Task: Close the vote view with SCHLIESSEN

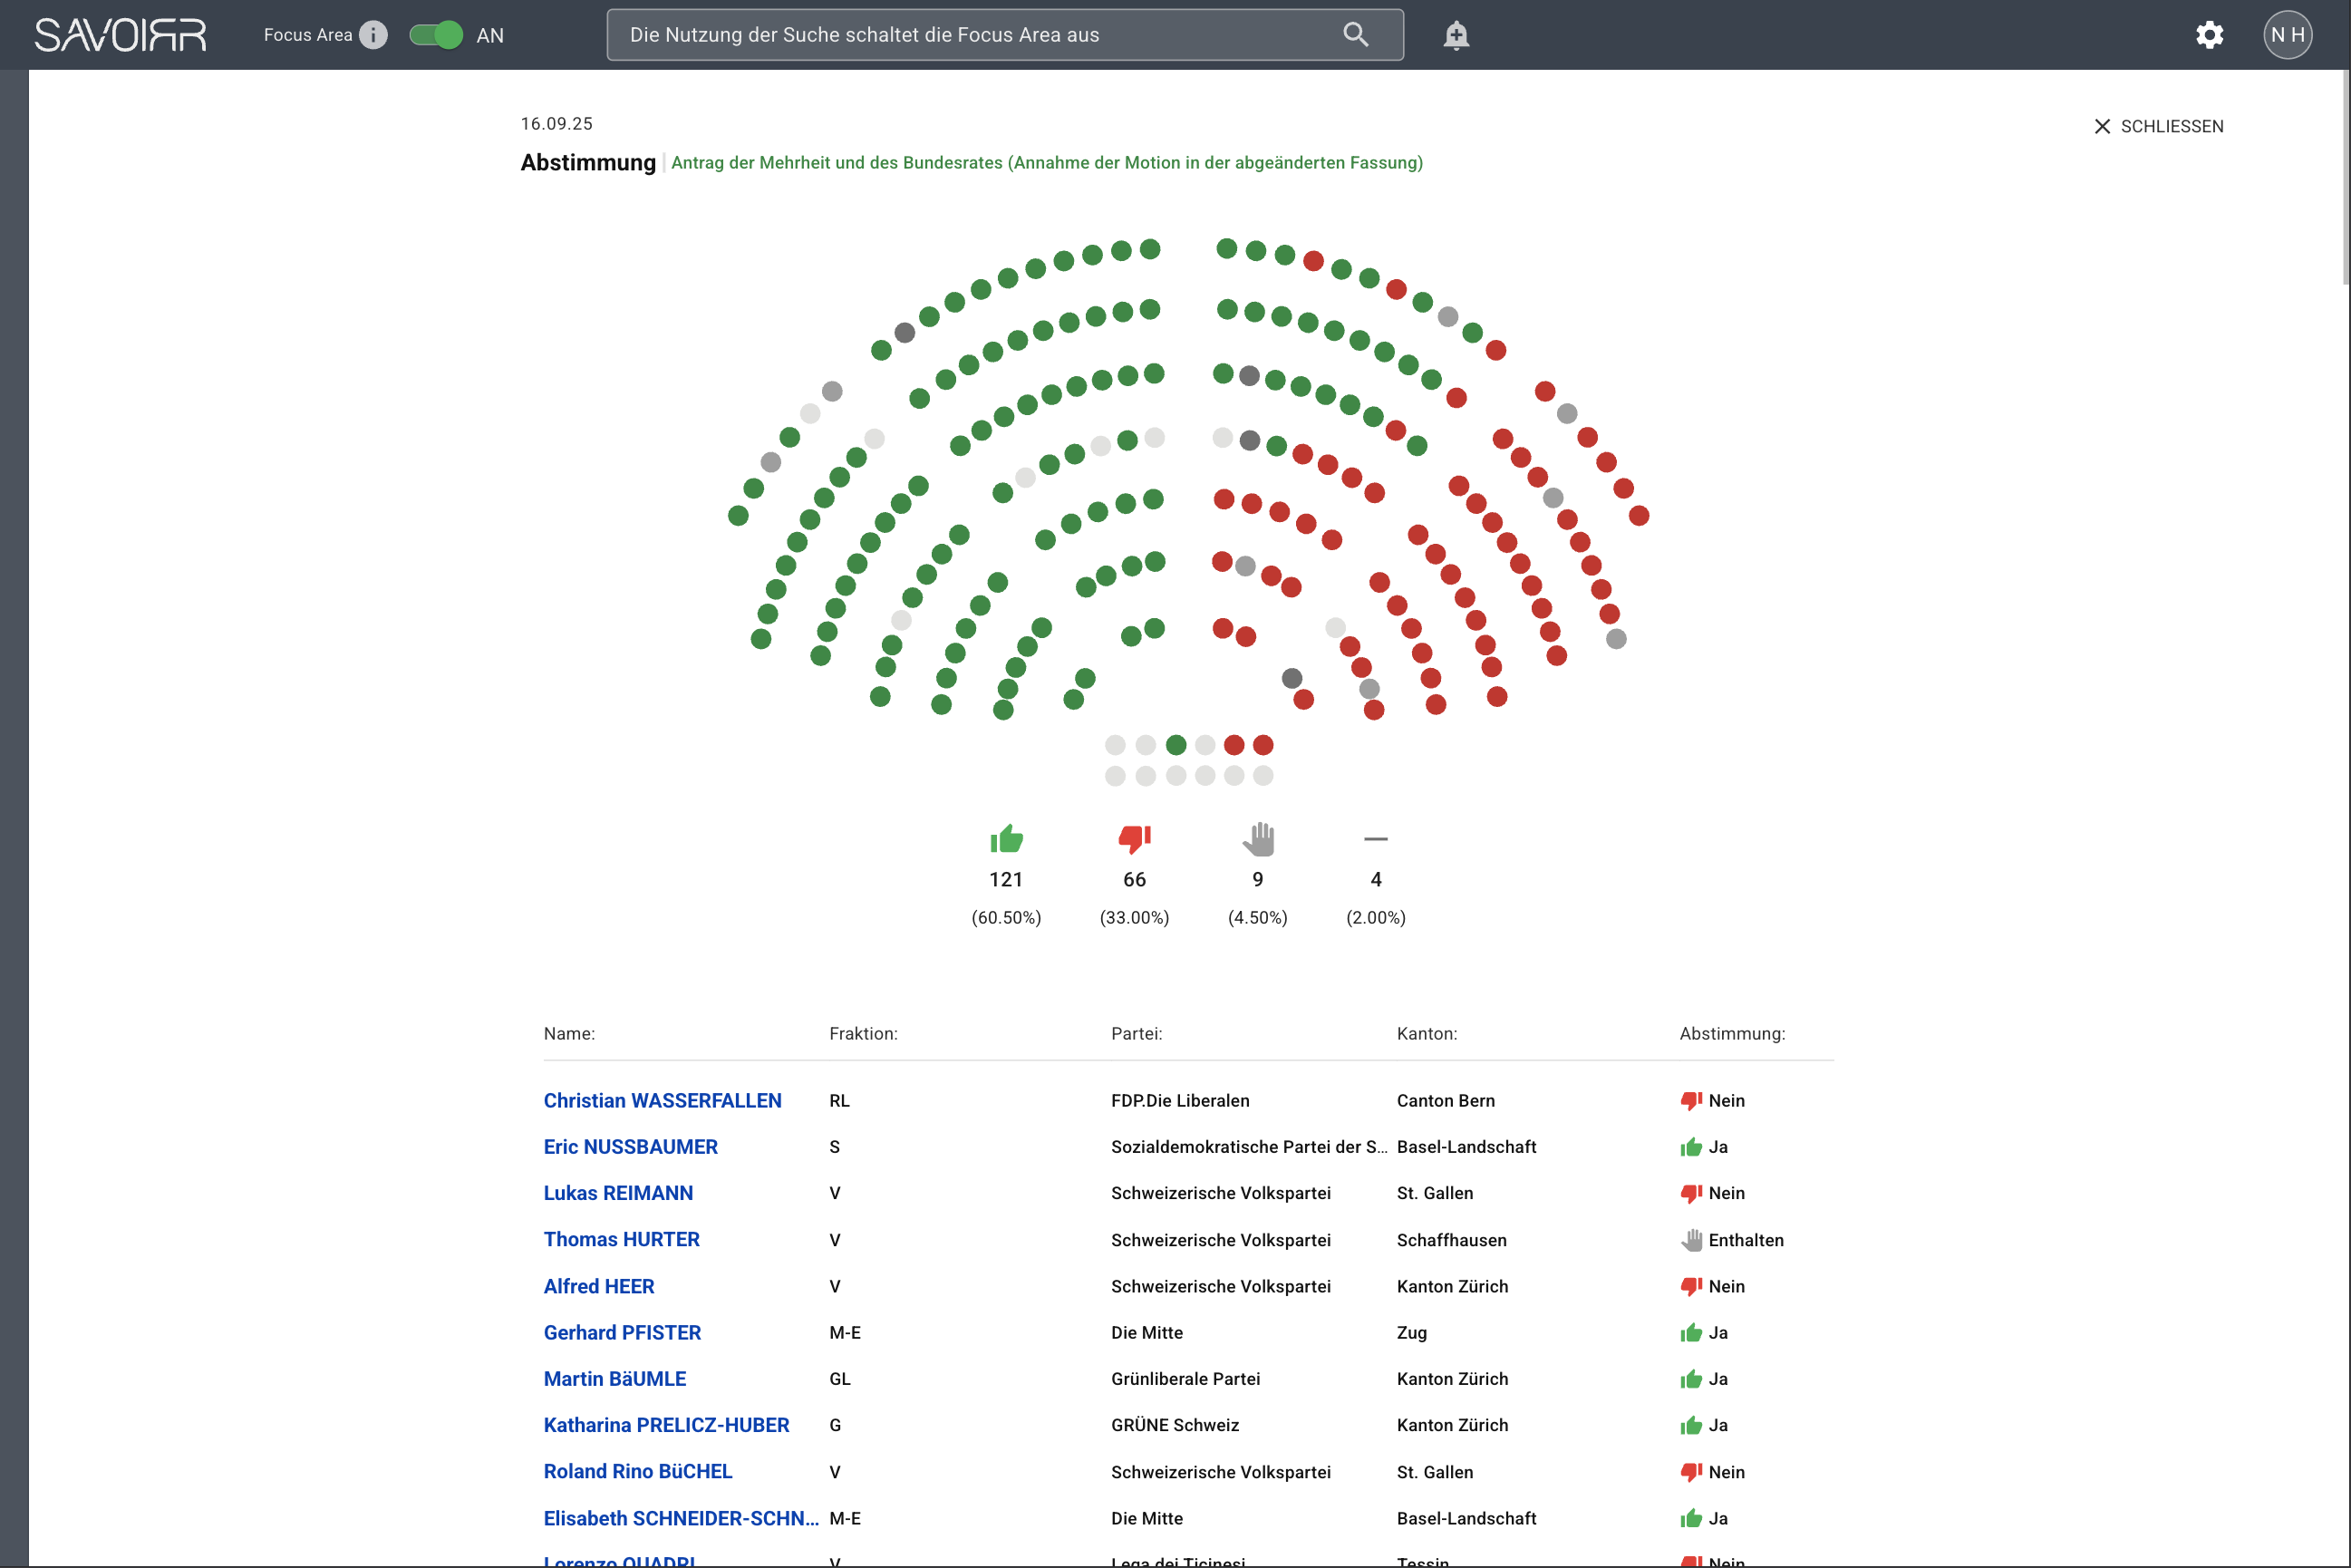Action: tap(2159, 126)
